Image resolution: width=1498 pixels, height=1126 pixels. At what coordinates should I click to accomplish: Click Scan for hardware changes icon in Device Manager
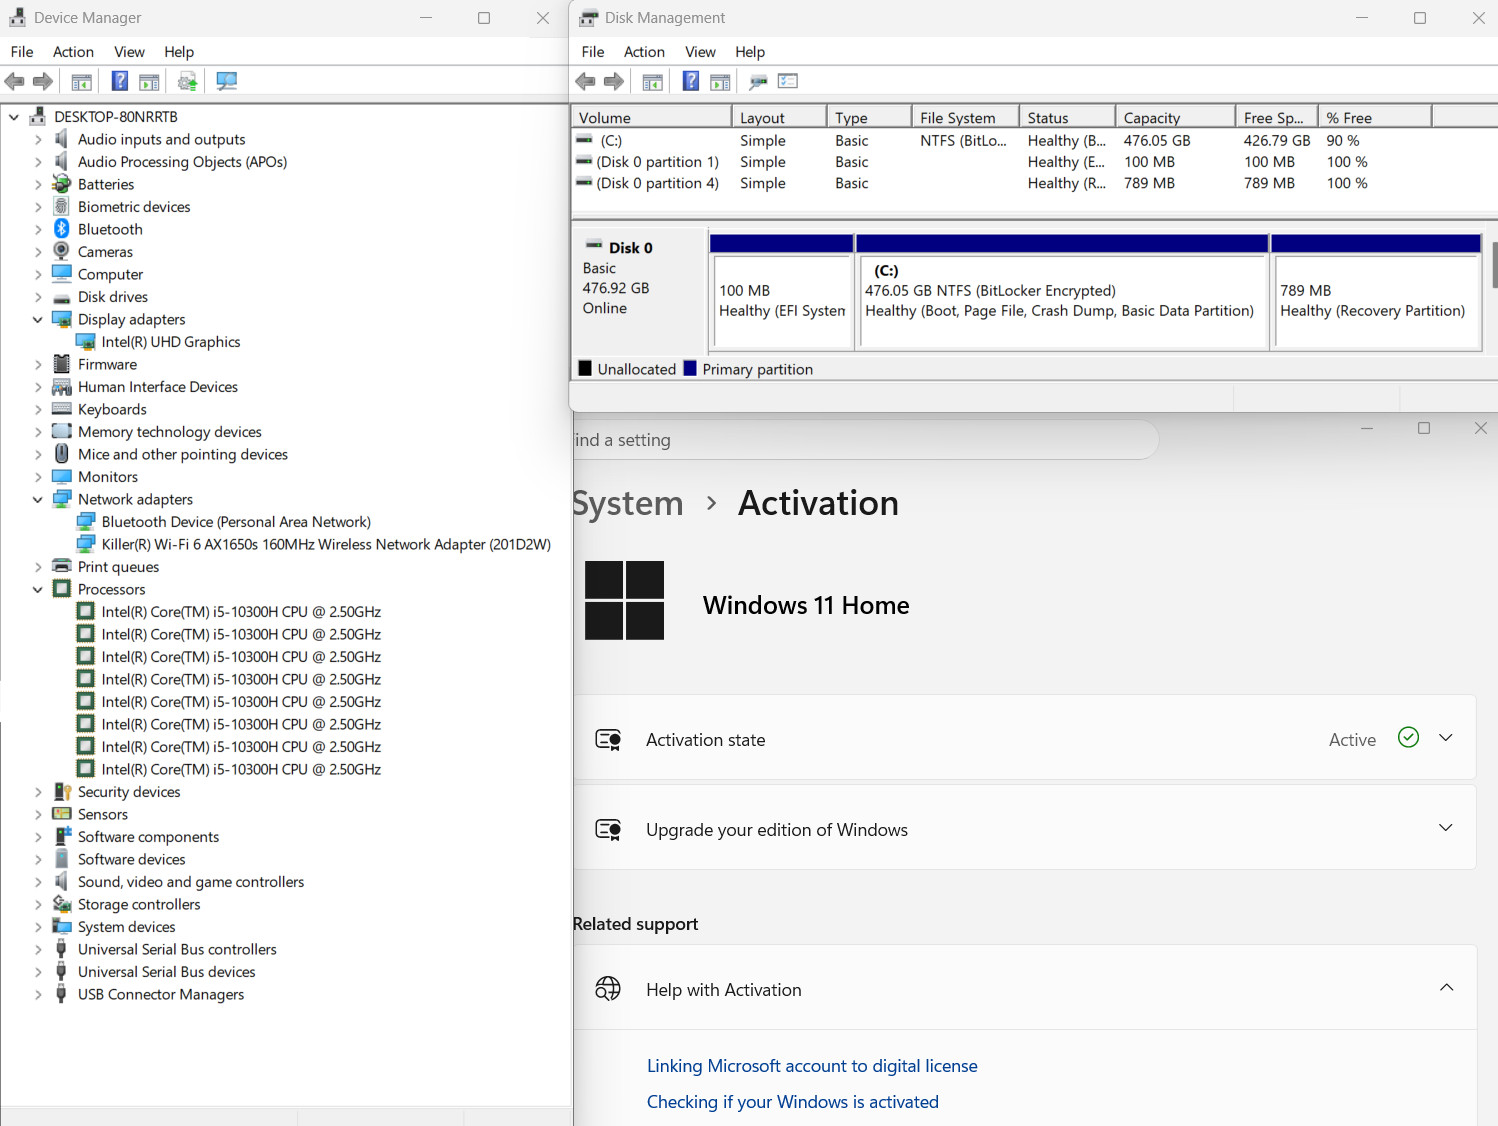pyautogui.click(x=227, y=81)
